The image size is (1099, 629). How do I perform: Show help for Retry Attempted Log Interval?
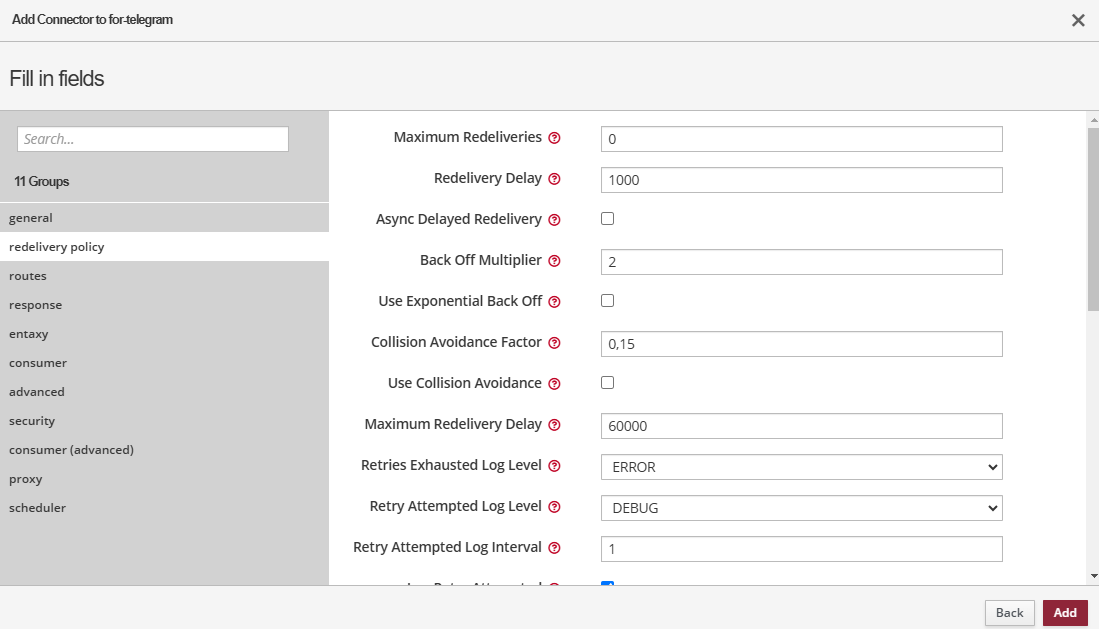pyautogui.click(x=554, y=548)
